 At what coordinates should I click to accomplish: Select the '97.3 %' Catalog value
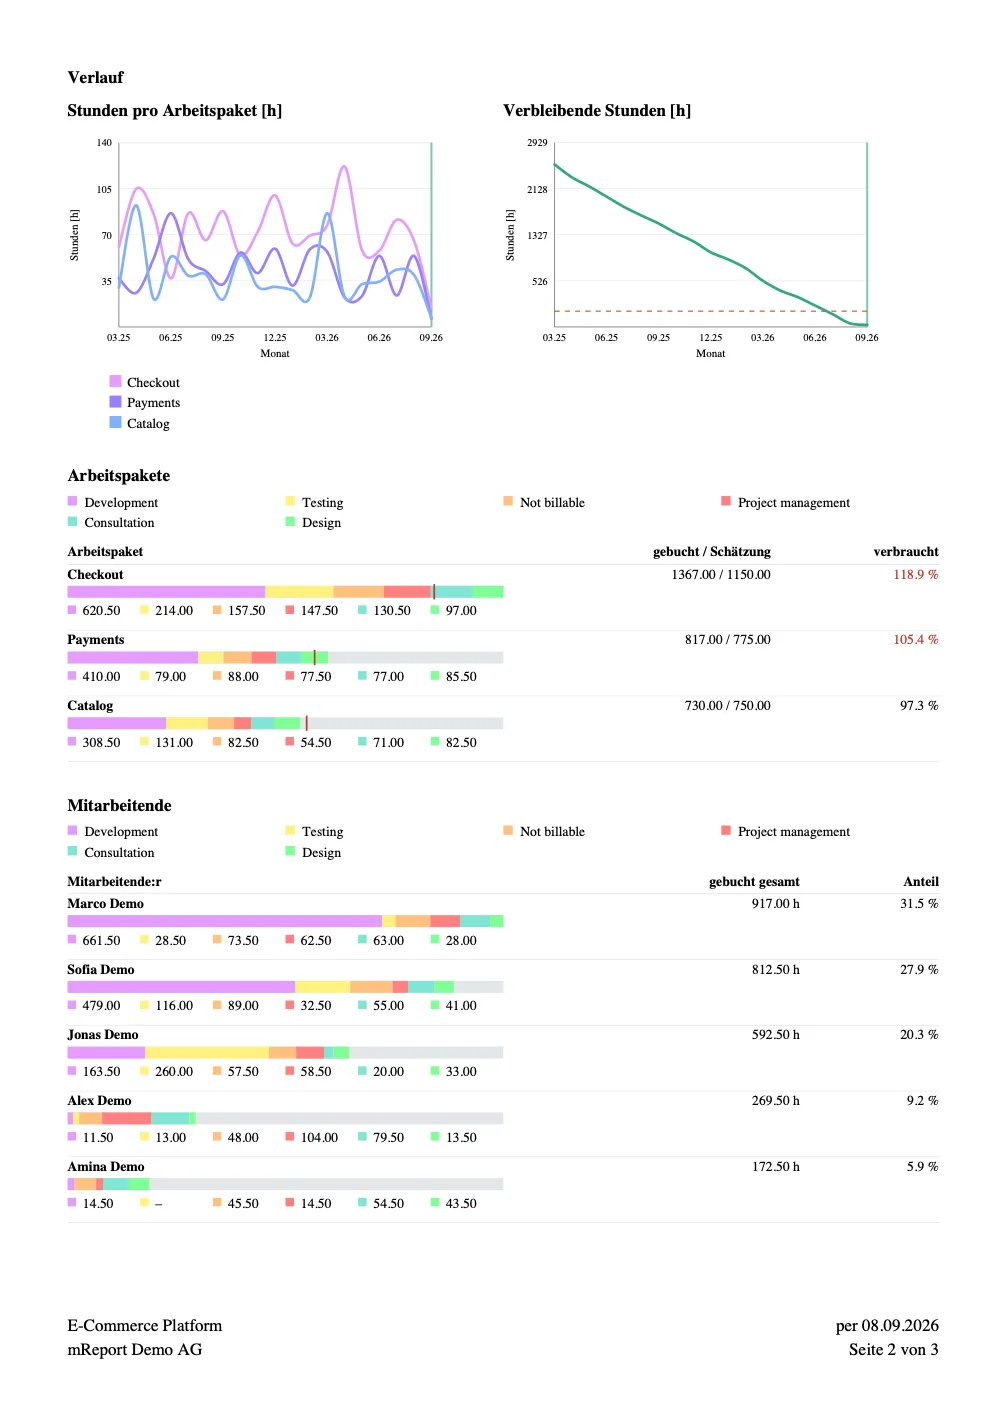click(x=919, y=705)
